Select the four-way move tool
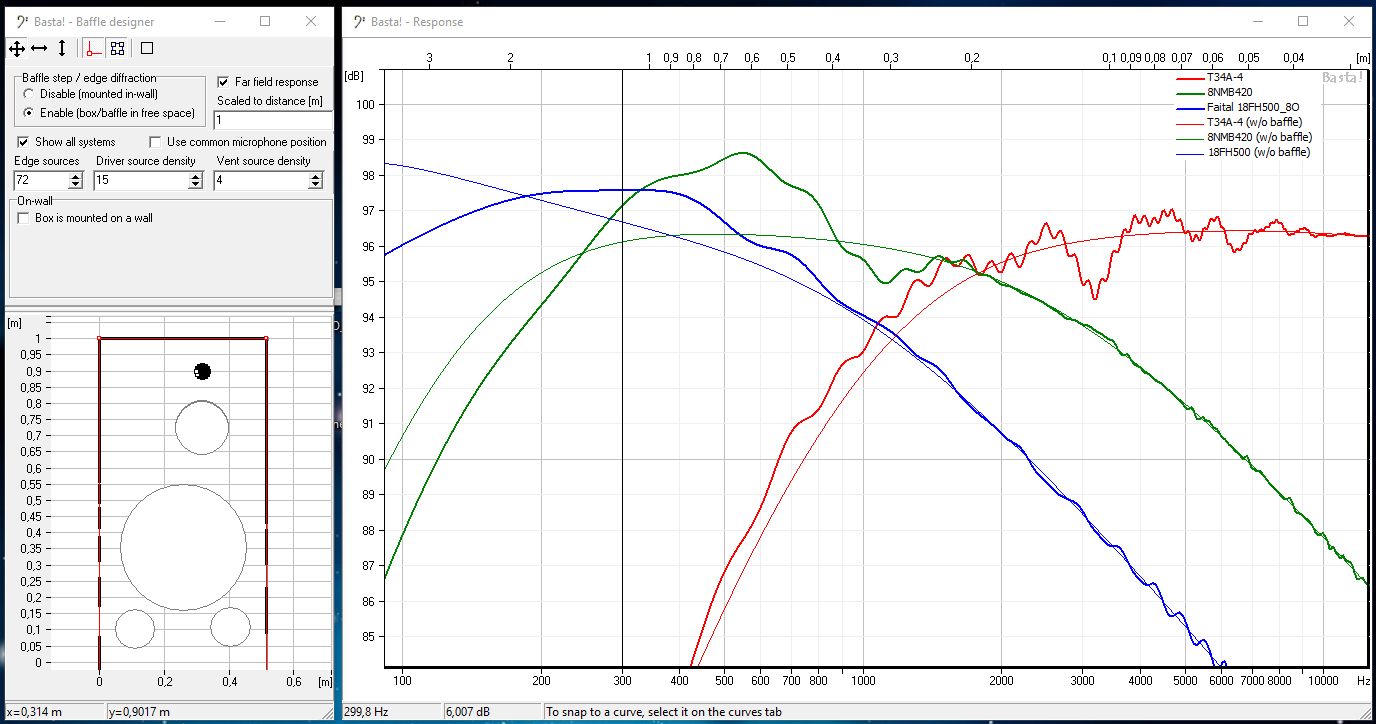 16,48
